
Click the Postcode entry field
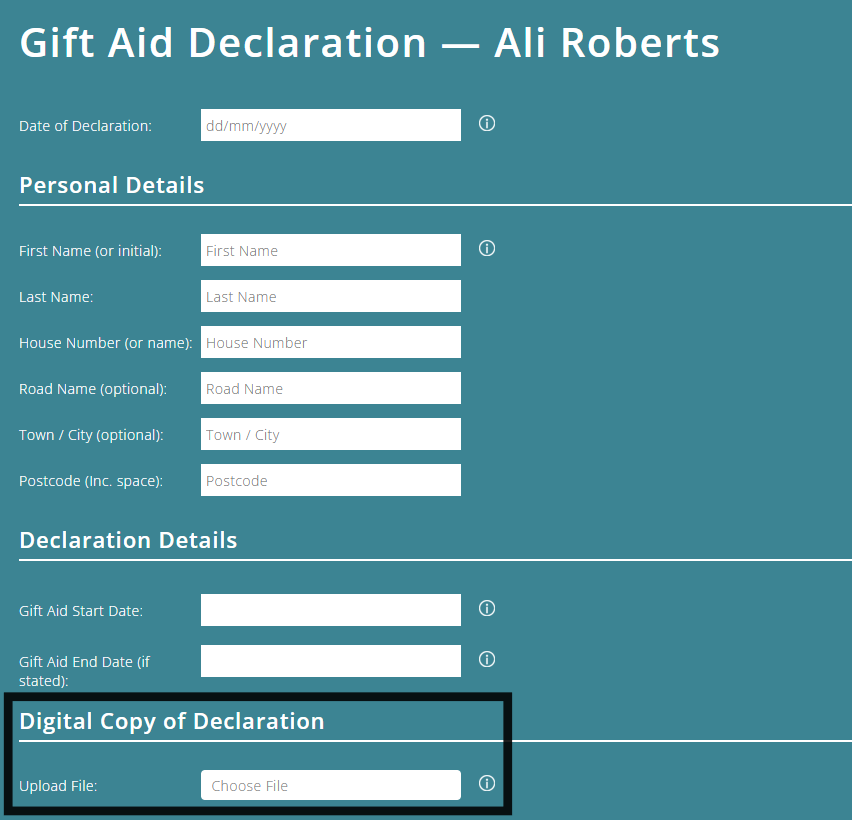(330, 480)
